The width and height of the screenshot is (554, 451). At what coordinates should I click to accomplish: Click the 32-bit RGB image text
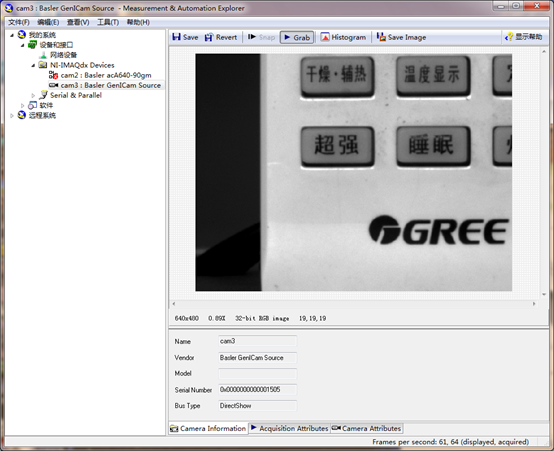[x=262, y=318]
